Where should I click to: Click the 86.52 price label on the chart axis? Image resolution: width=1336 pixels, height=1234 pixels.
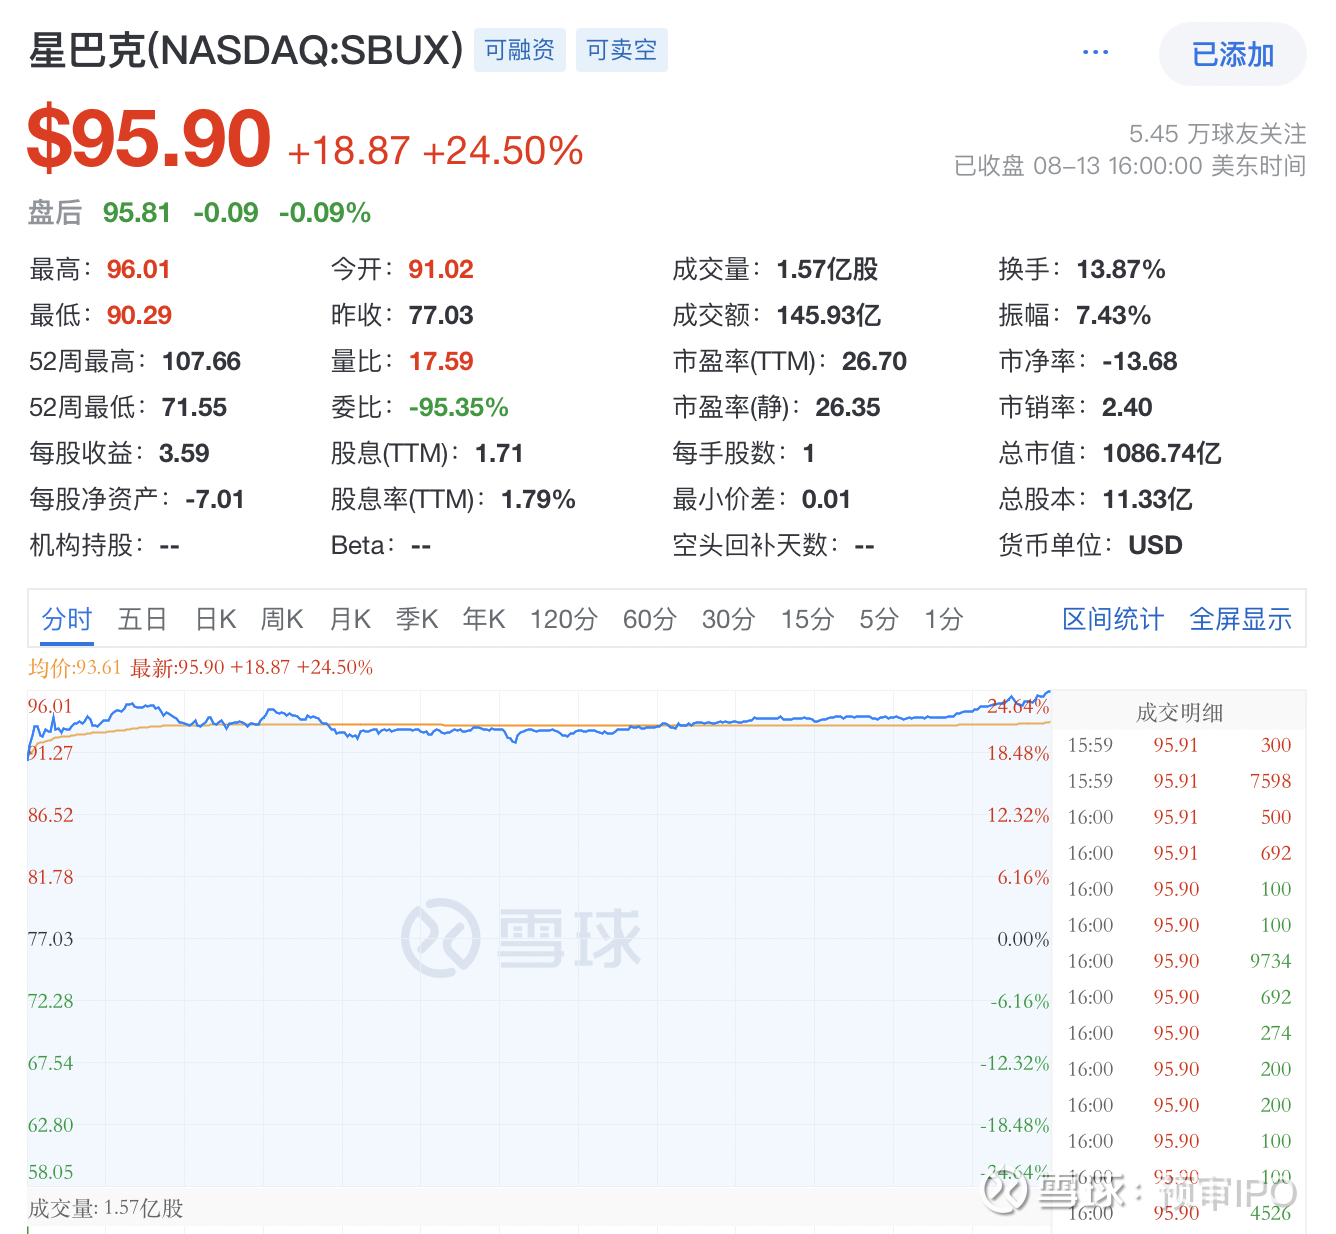[51, 815]
